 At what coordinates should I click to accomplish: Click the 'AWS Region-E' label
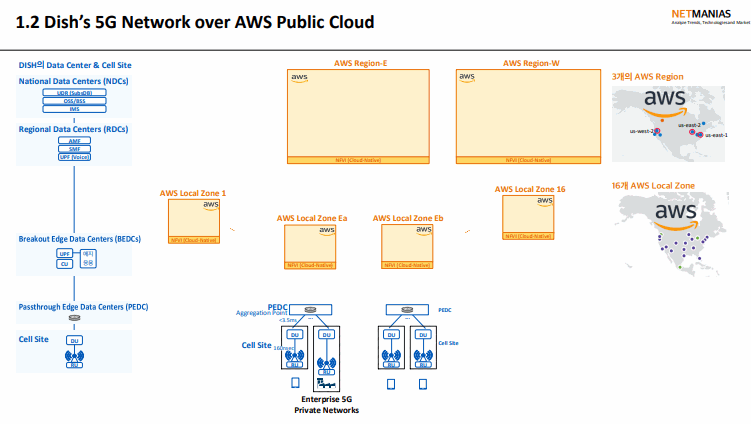361,63
